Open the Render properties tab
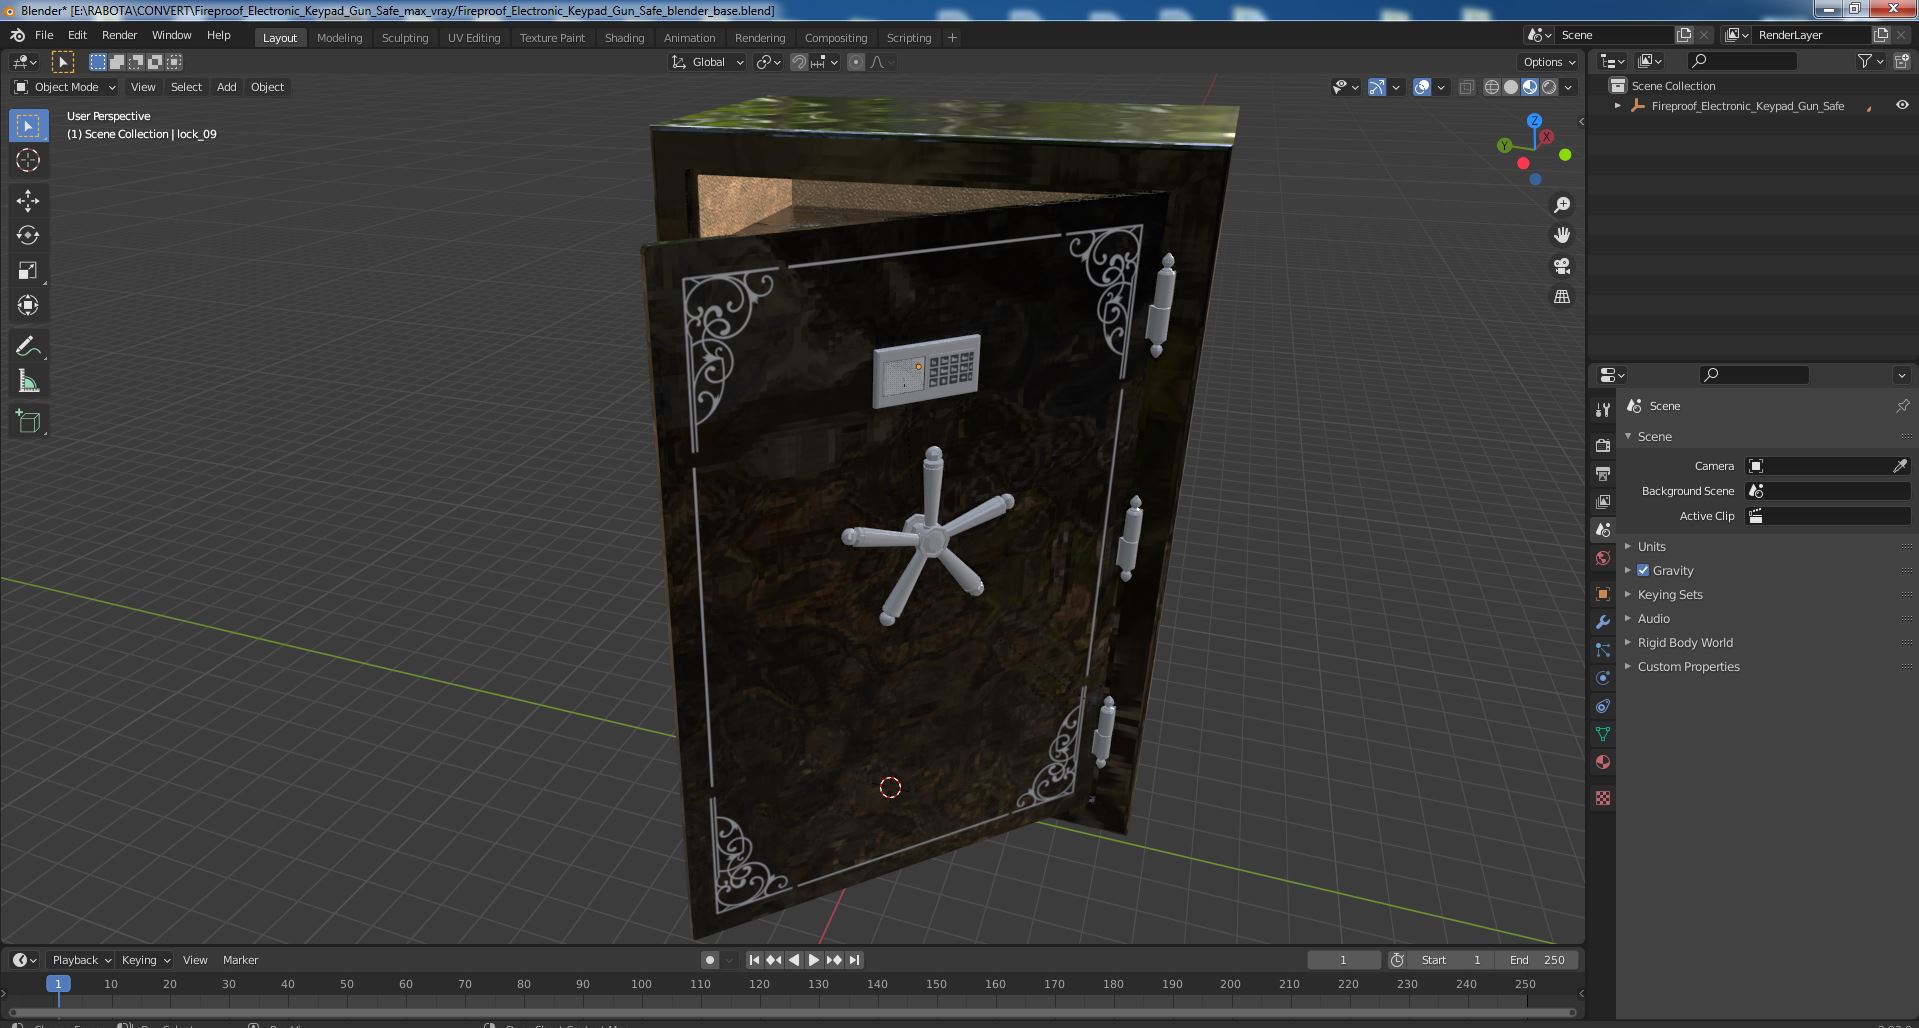1919x1028 pixels. (1603, 445)
